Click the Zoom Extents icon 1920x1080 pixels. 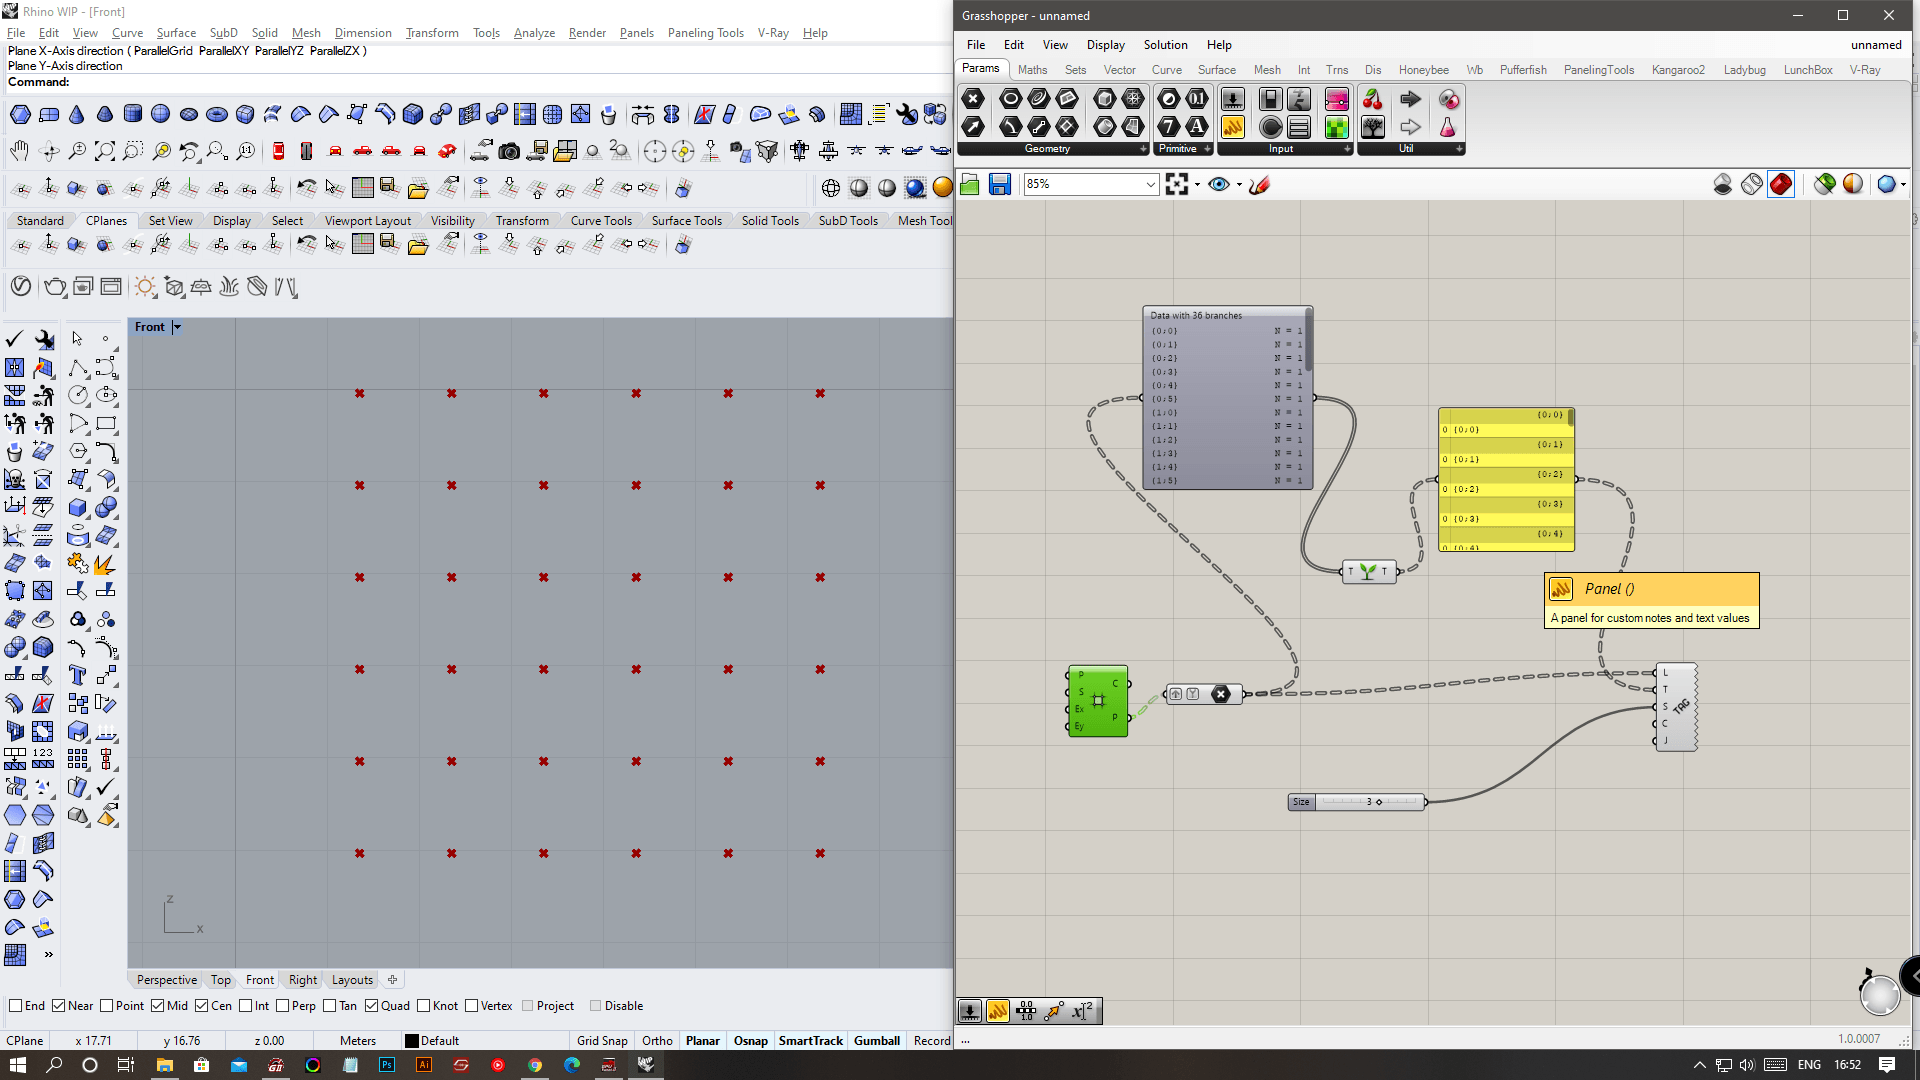point(104,151)
